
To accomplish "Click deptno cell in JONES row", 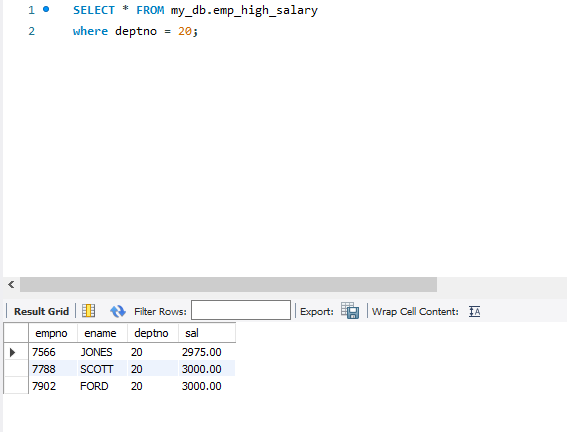I will click(x=153, y=352).
